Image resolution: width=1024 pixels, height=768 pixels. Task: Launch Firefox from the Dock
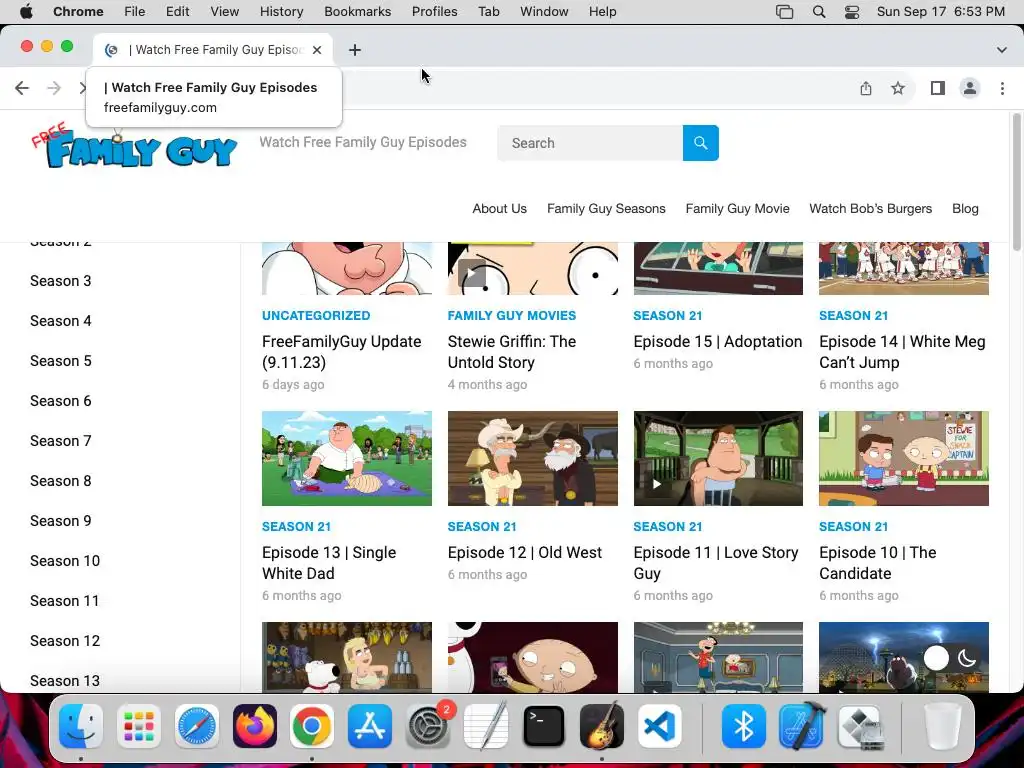click(255, 726)
